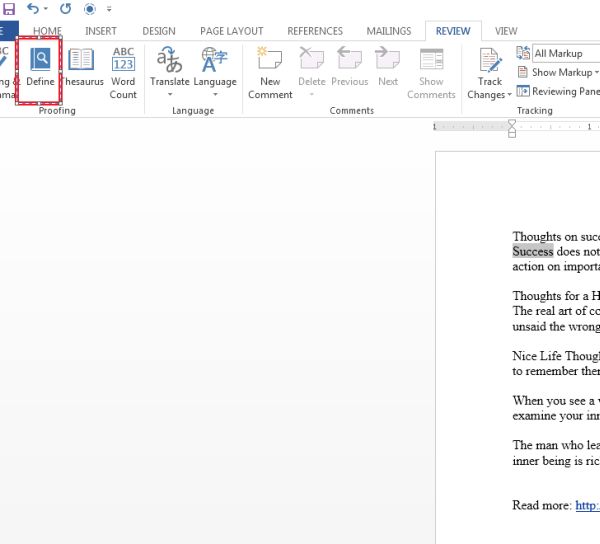Switch to the VIEW tab

pyautogui.click(x=506, y=31)
